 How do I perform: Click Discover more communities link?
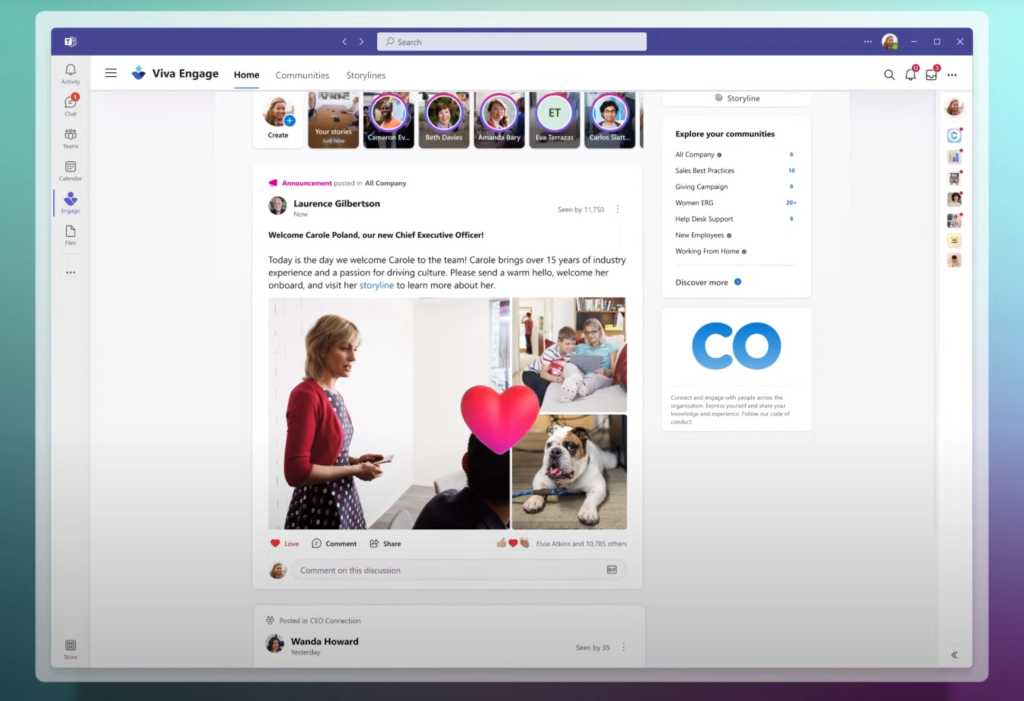[x=702, y=283]
